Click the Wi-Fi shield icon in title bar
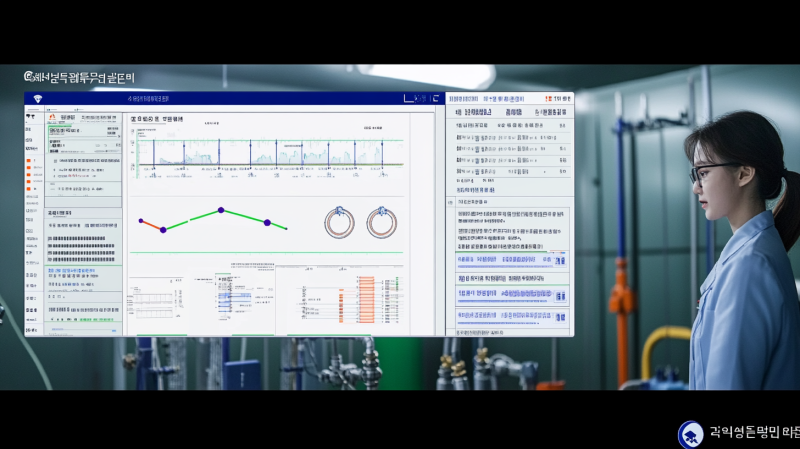 (x=38, y=99)
